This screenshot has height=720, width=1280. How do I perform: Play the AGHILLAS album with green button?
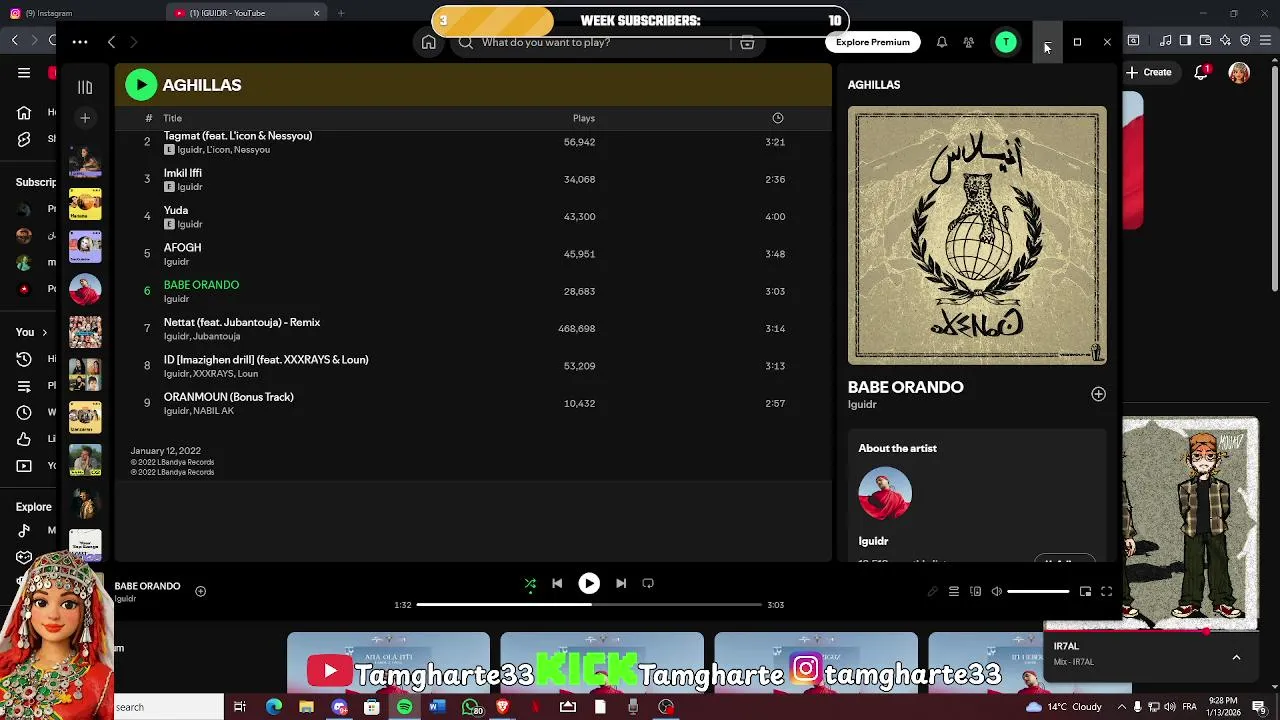click(141, 85)
